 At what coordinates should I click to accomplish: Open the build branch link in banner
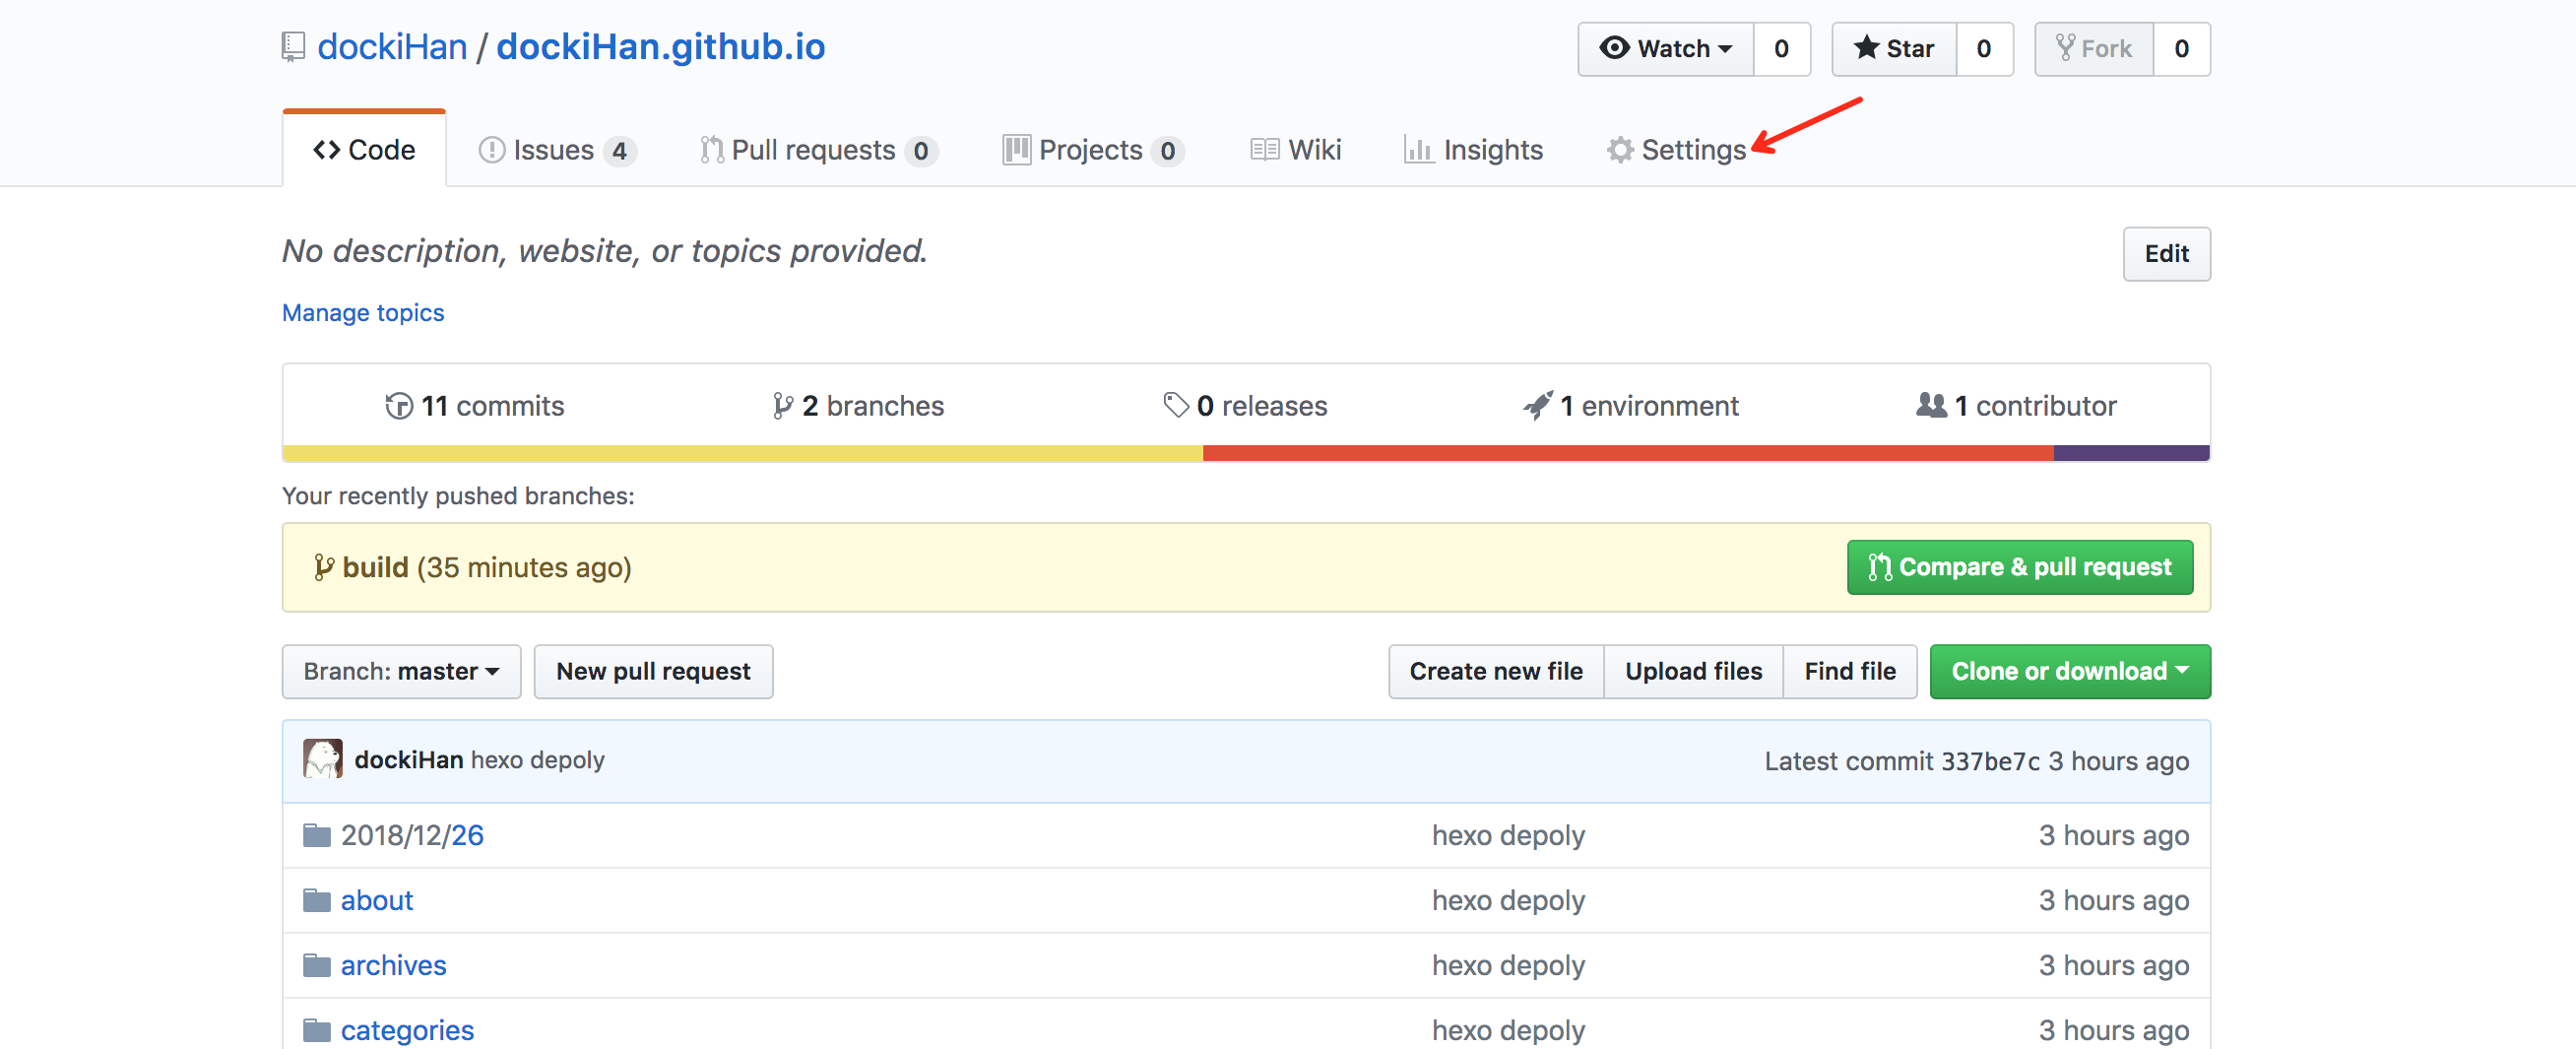375,567
